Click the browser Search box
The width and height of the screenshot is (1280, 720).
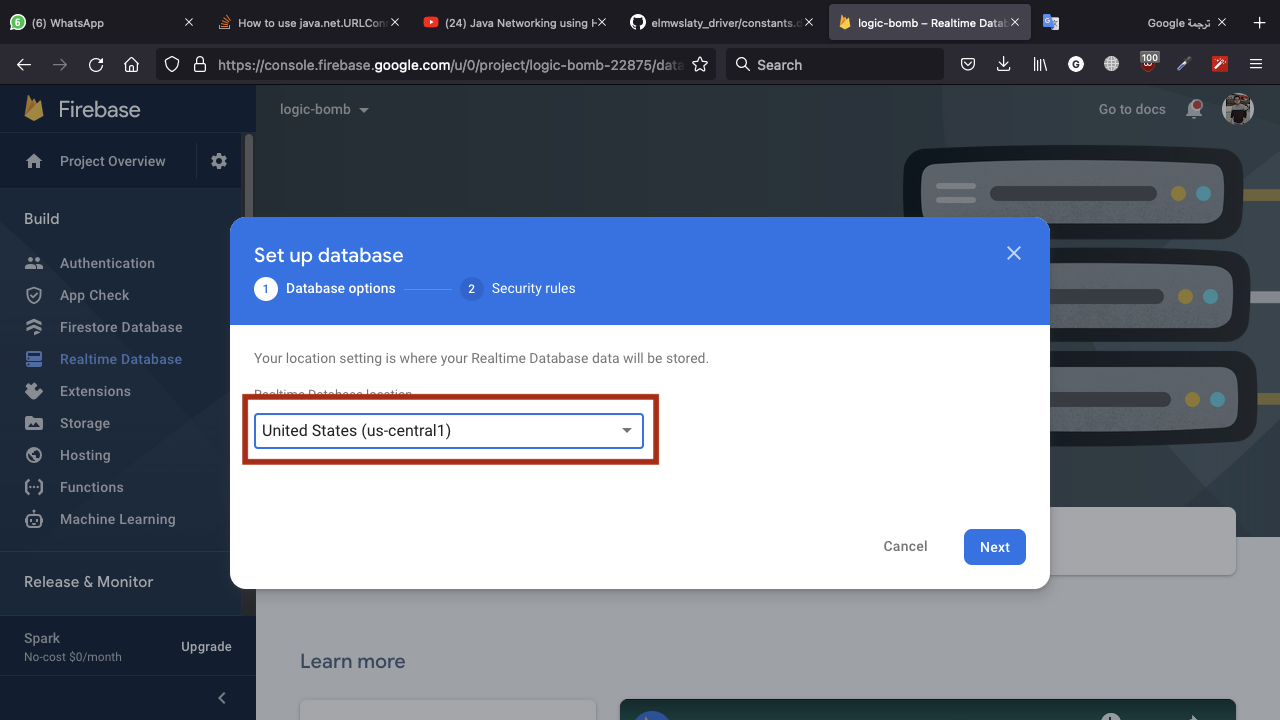tap(835, 64)
